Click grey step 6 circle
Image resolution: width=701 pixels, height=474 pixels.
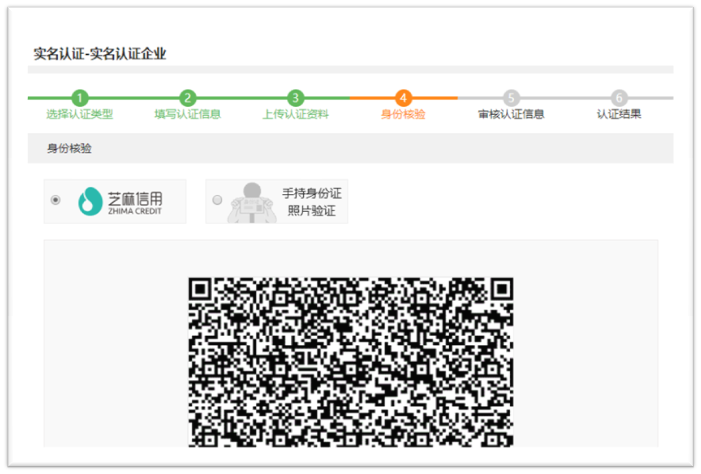point(619,97)
